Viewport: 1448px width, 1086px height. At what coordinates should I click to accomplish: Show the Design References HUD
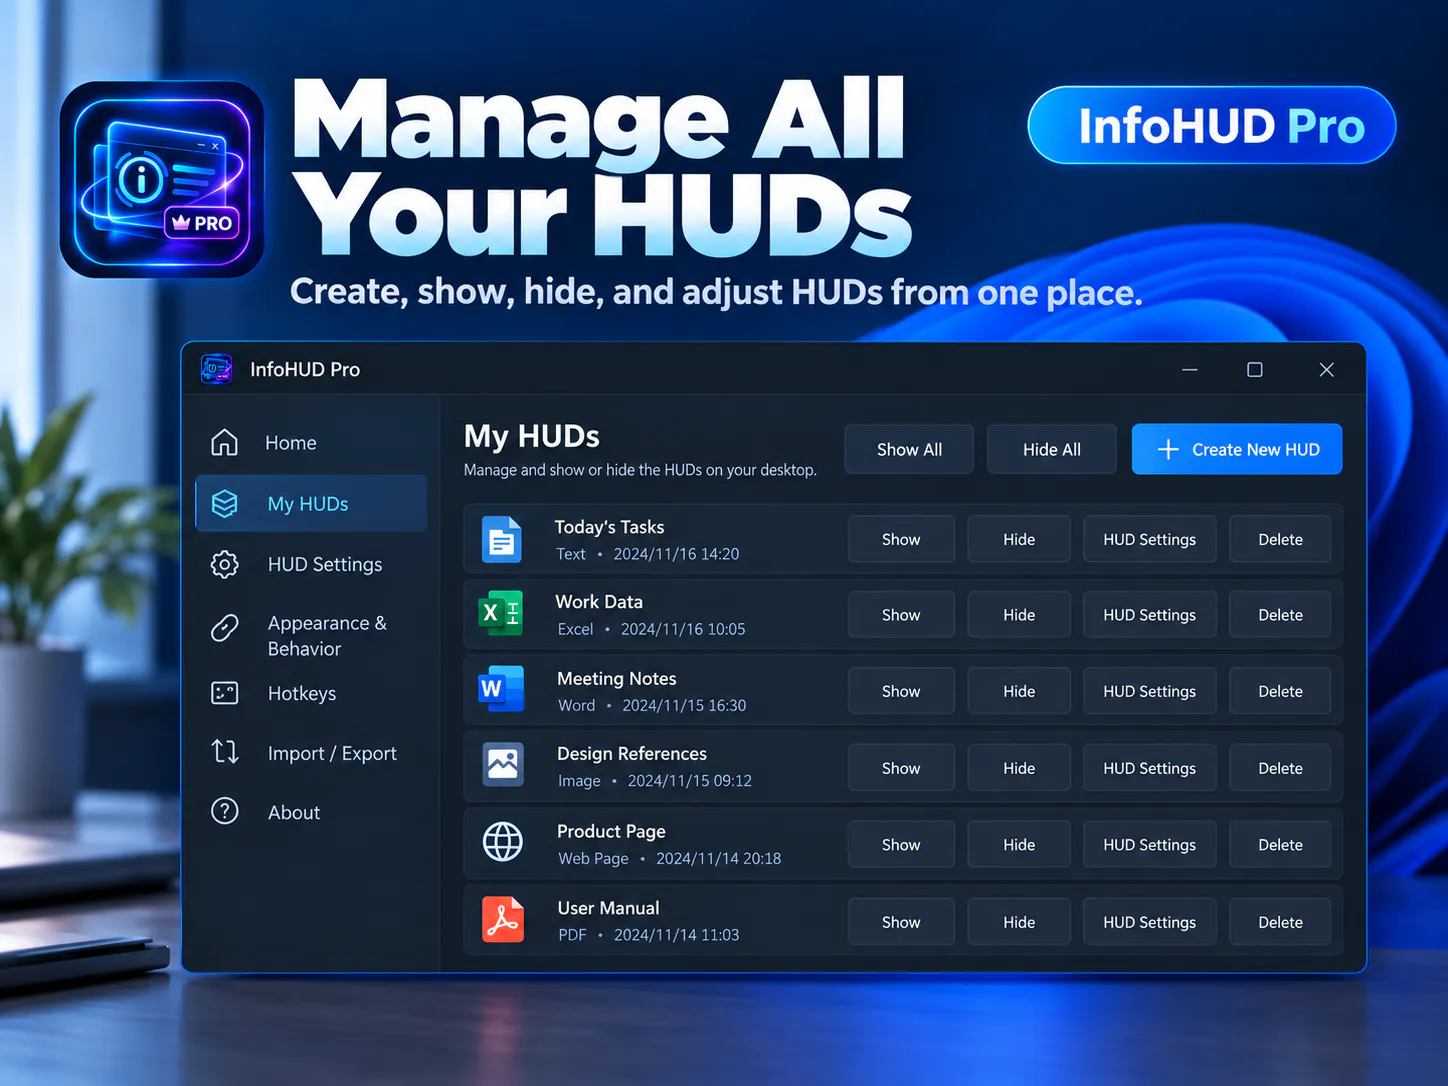click(x=901, y=768)
